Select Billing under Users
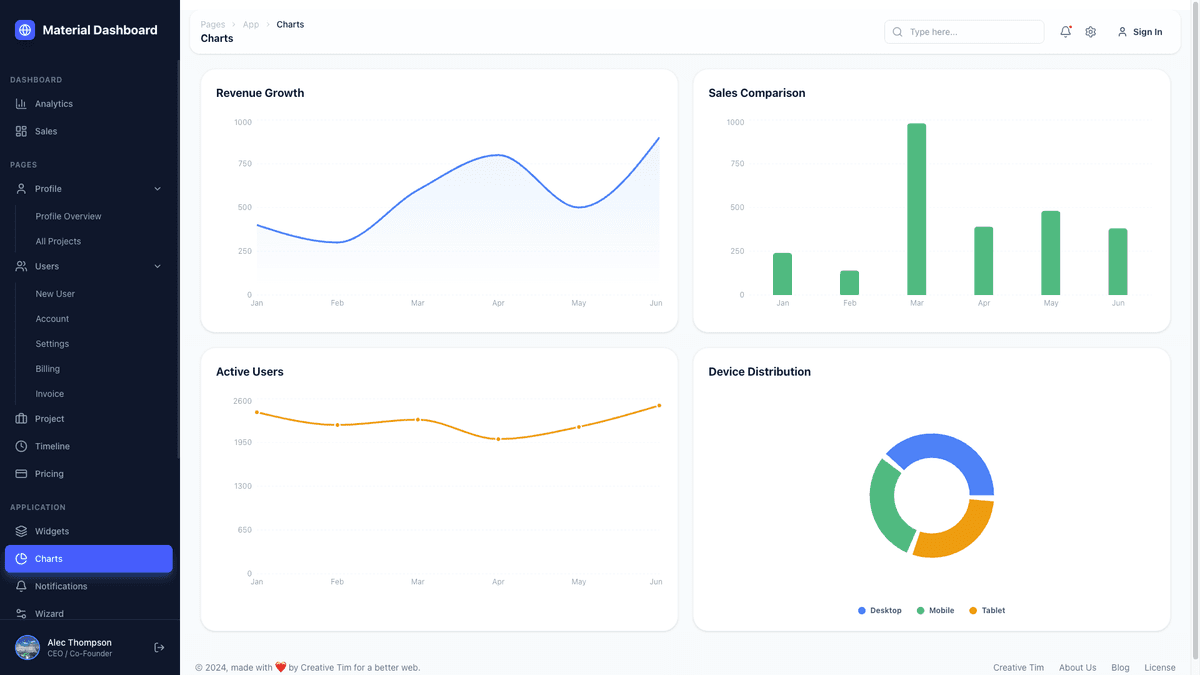This screenshot has width=1200, height=675. pyautogui.click(x=48, y=368)
